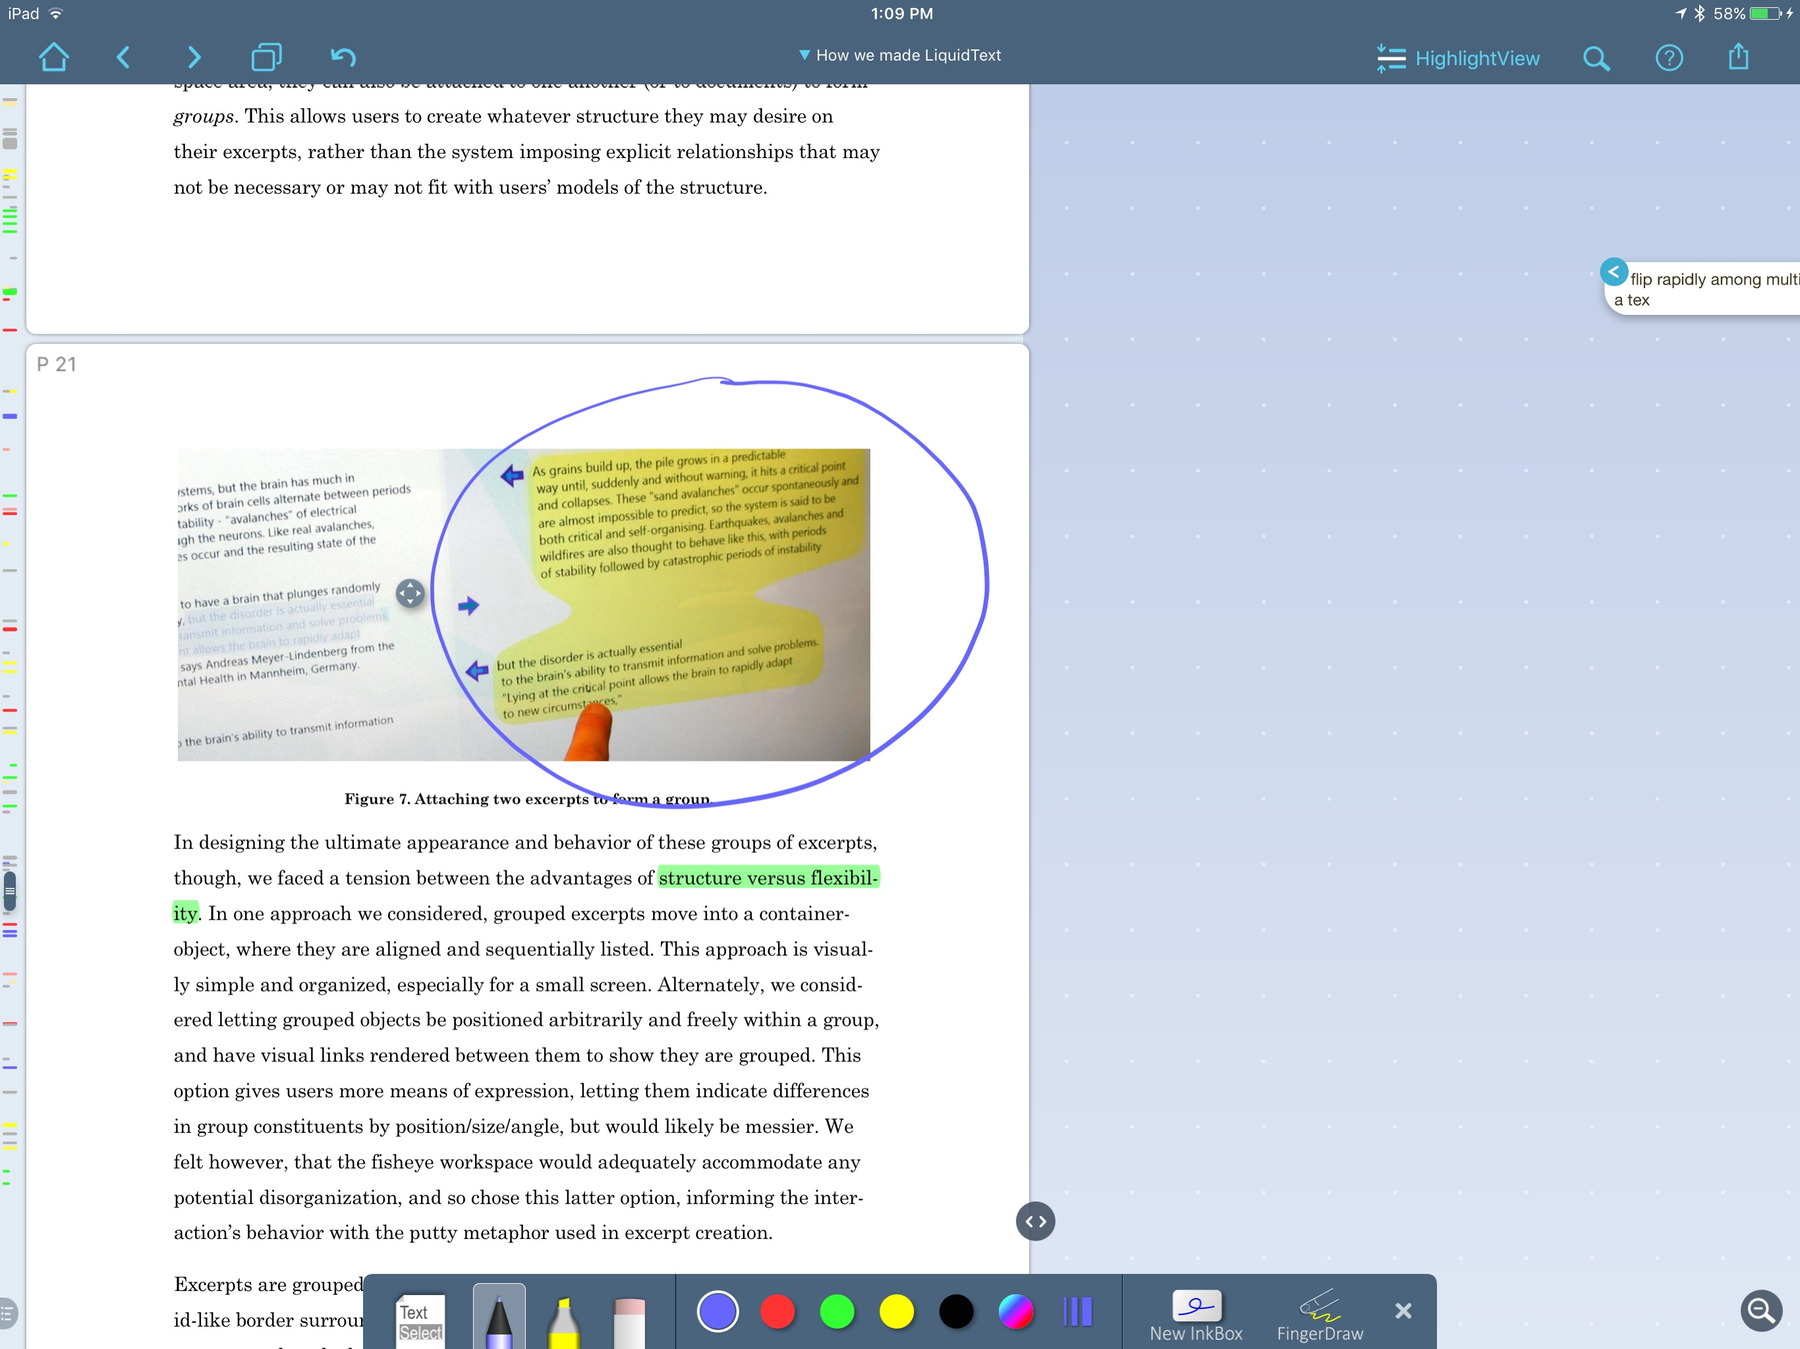Toggle Text Select mode
This screenshot has height=1349, width=1800.
[420, 1321]
